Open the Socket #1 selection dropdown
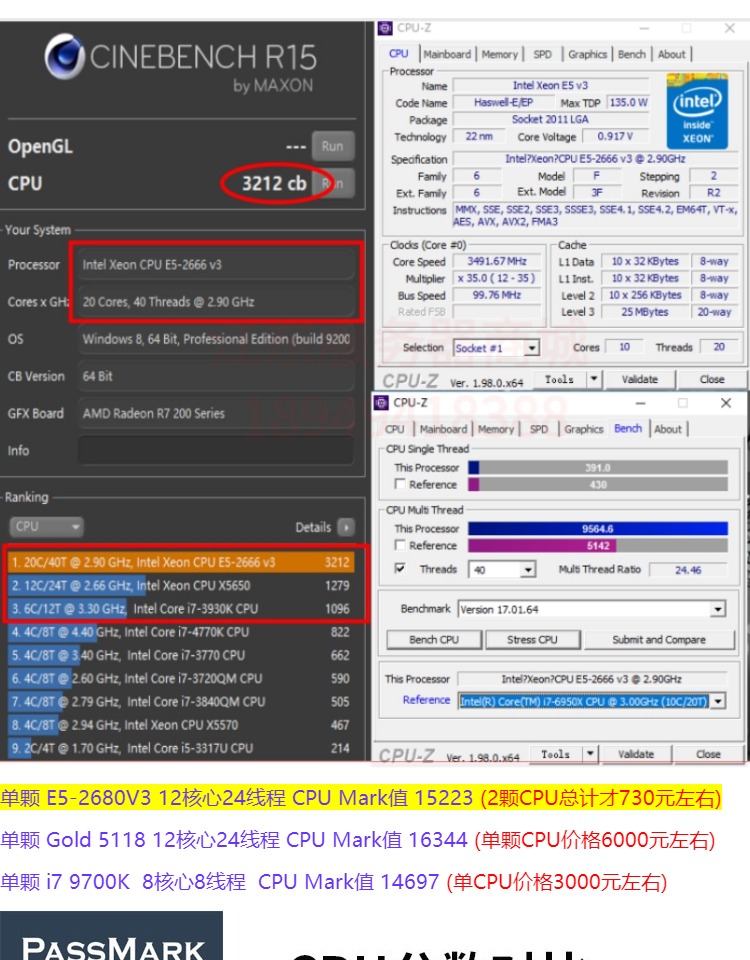Viewport: 750px width, 960px height. (531, 349)
